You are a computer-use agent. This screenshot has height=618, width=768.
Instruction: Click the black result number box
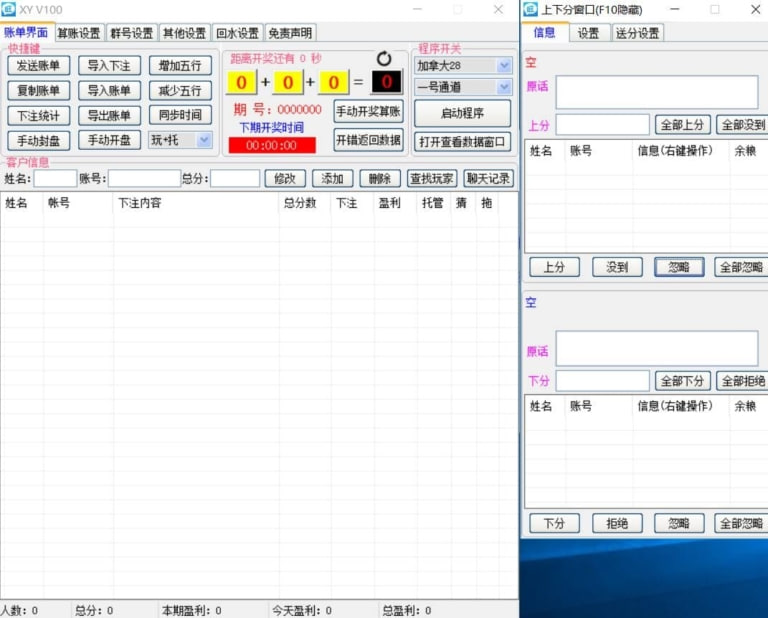click(x=386, y=82)
